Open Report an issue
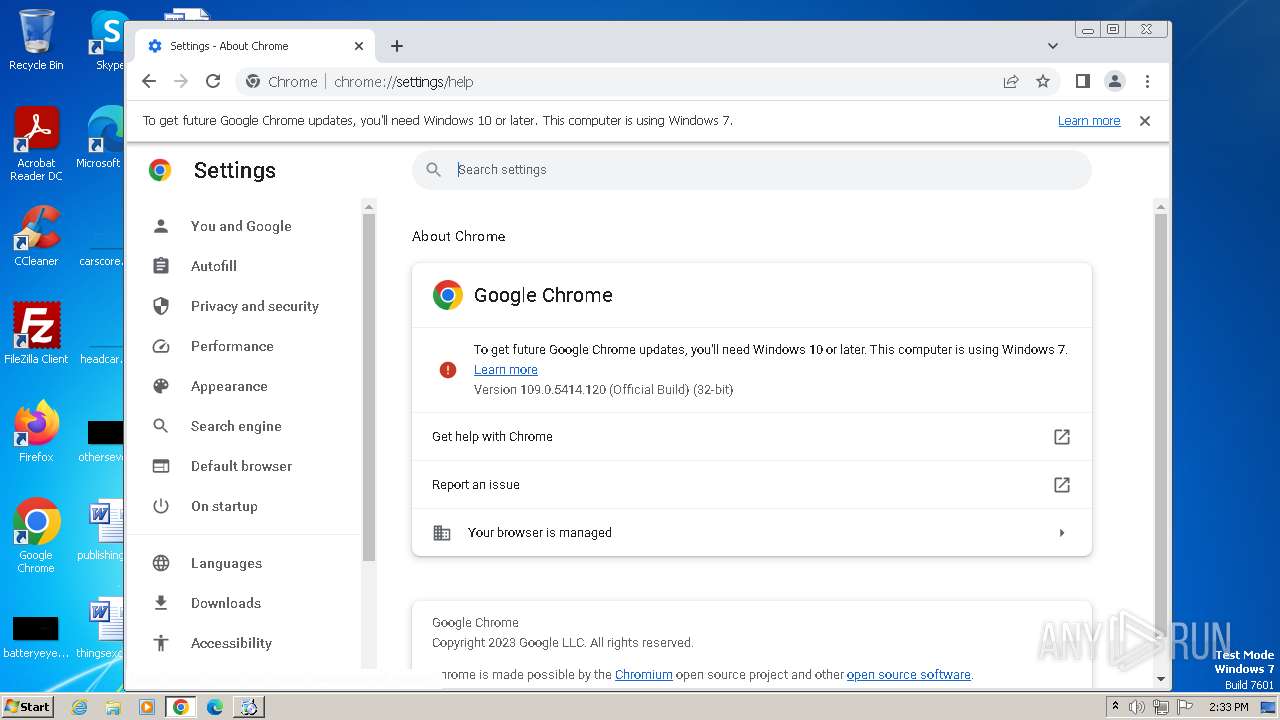 pos(752,485)
